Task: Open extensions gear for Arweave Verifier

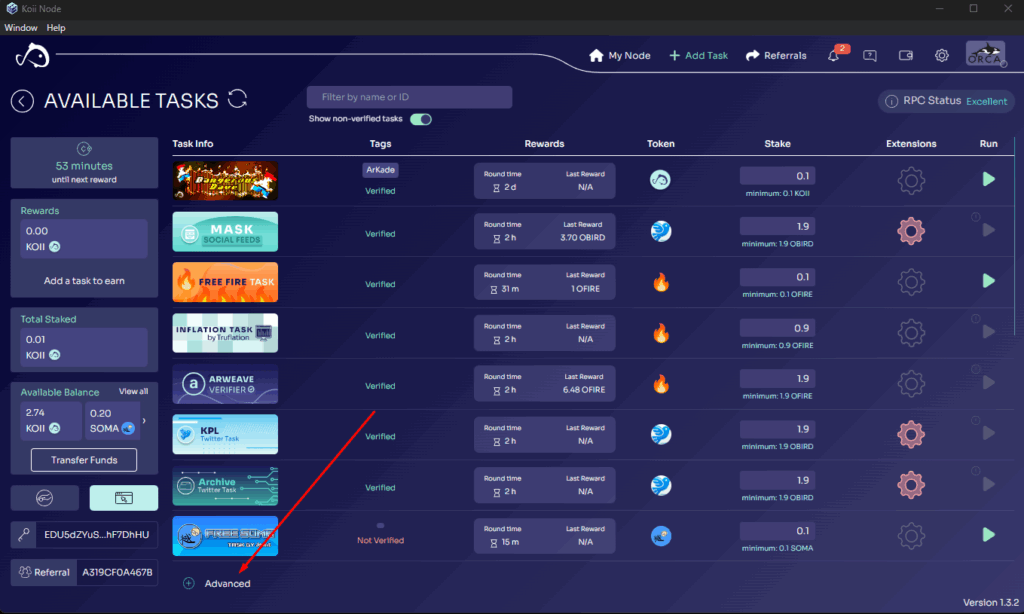Action: [911, 383]
